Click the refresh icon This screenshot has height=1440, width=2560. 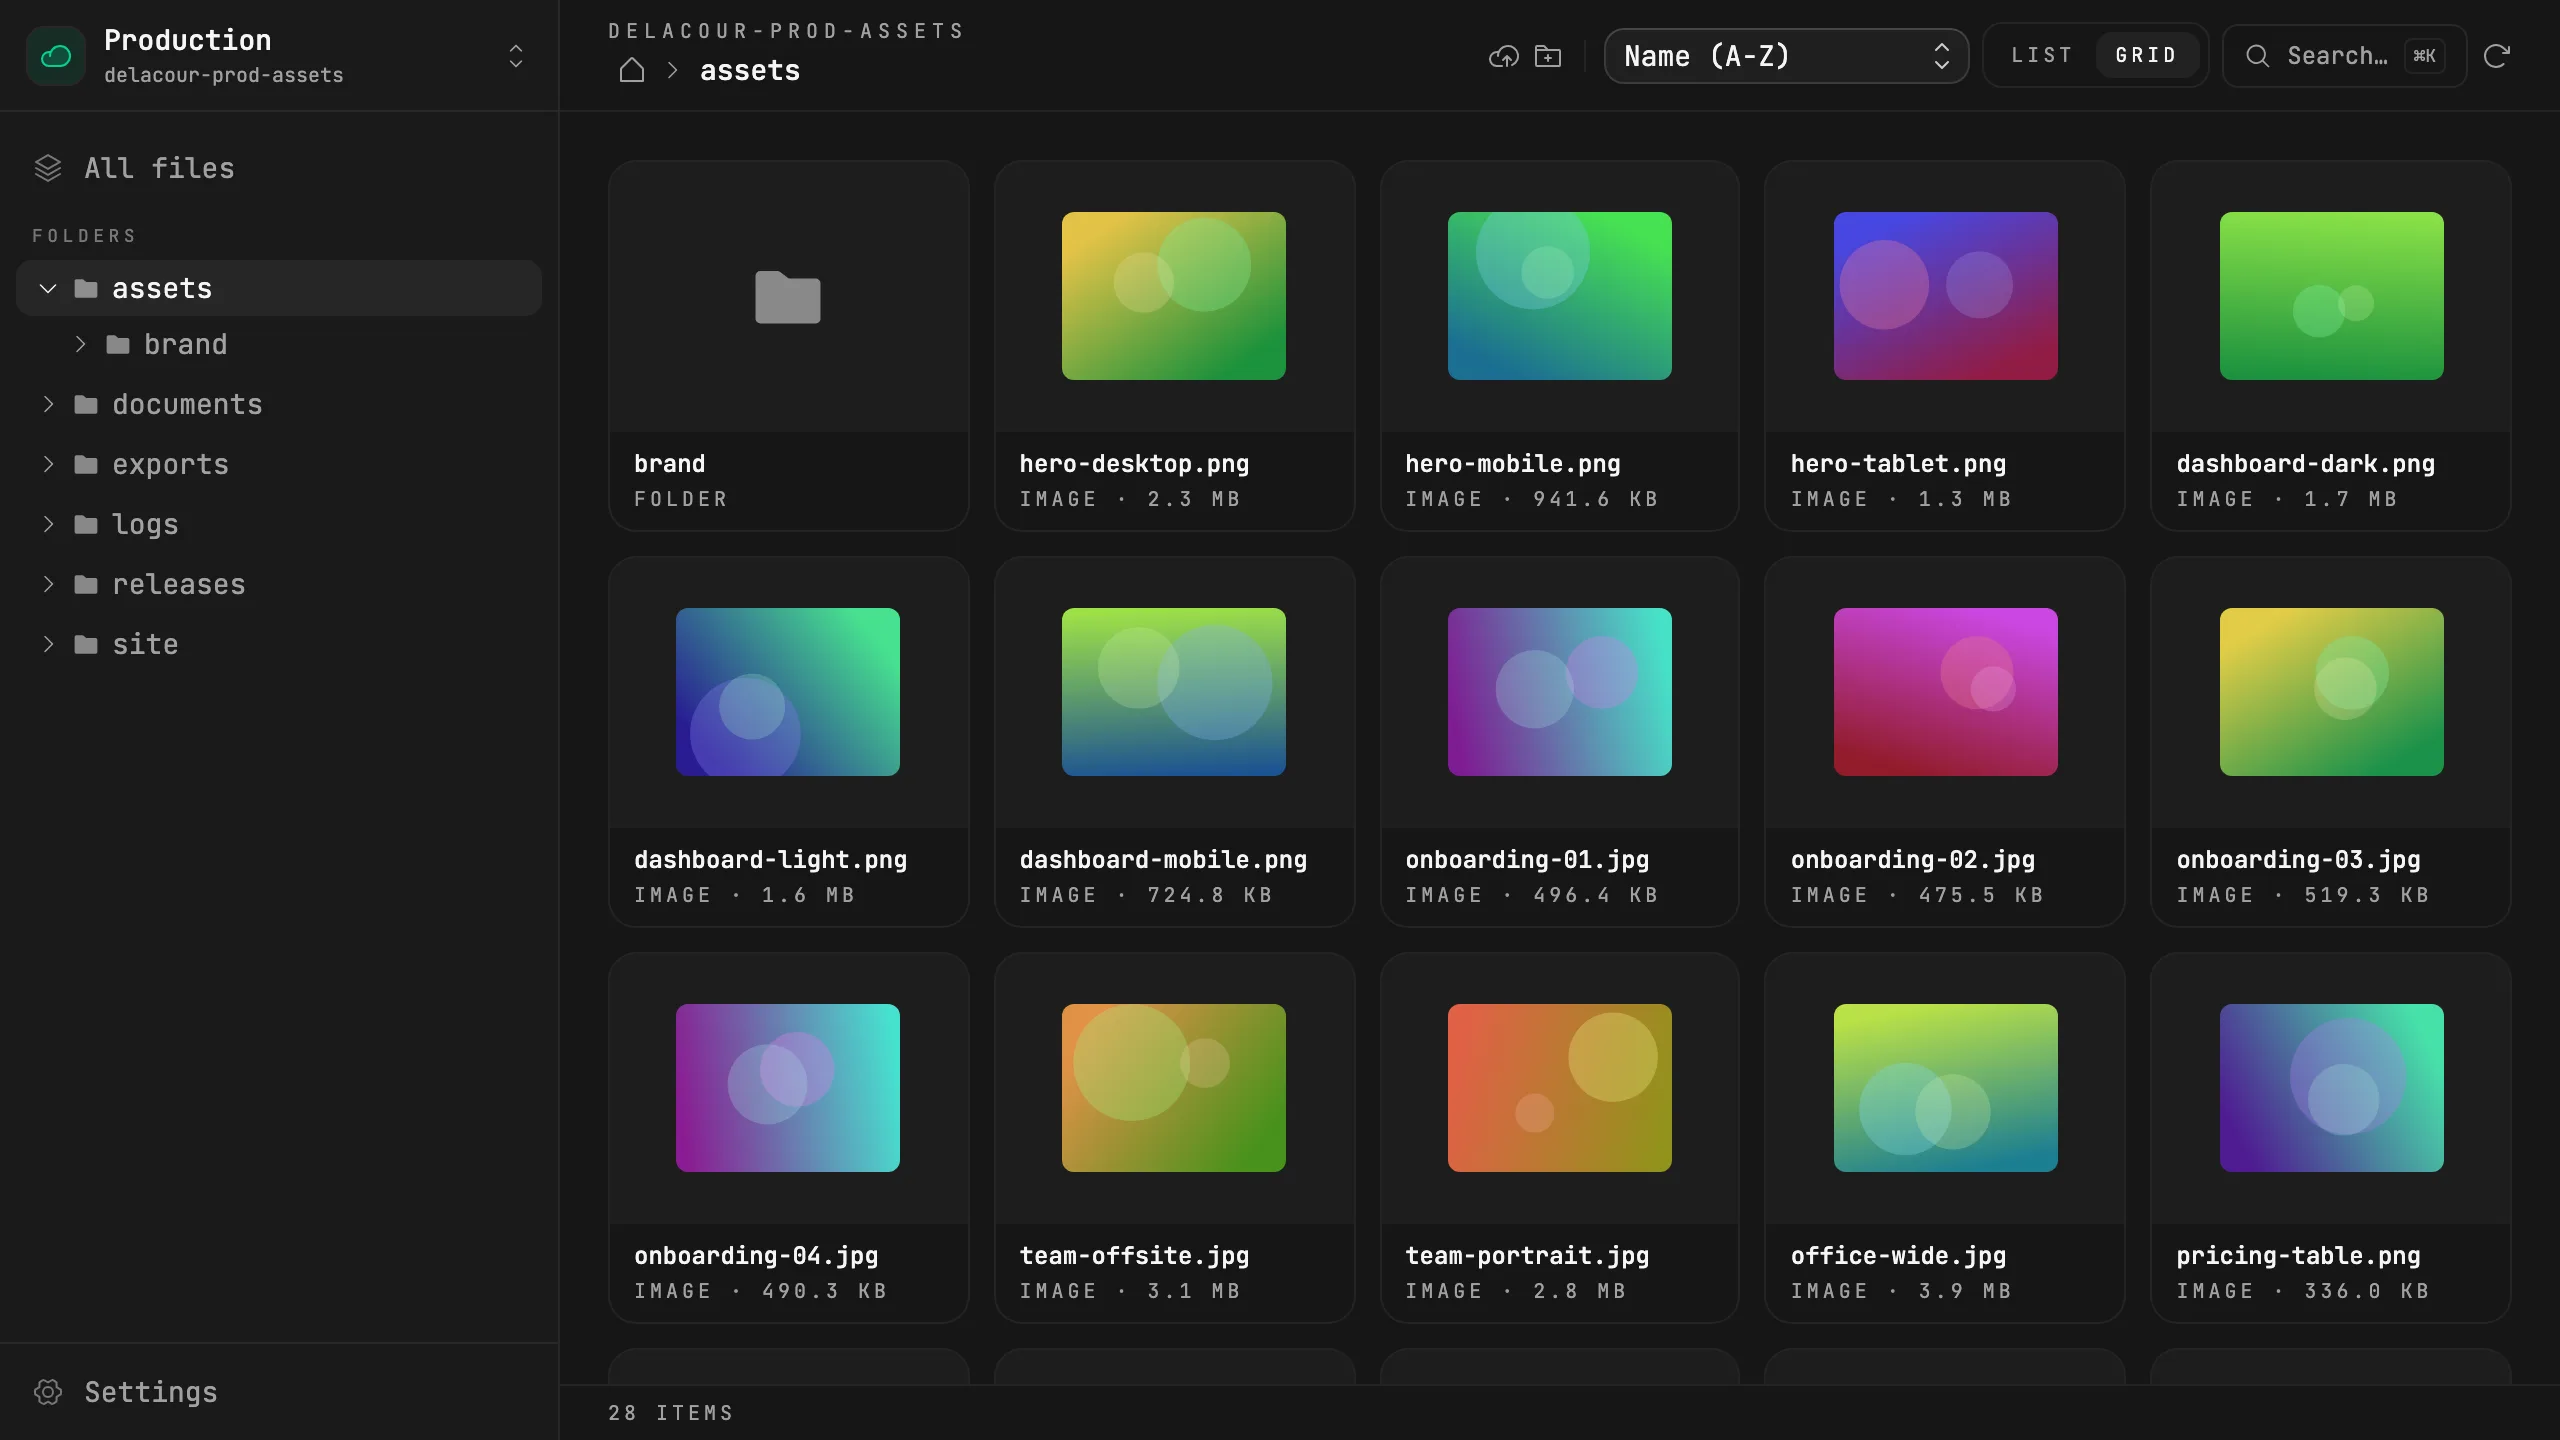[2497, 56]
